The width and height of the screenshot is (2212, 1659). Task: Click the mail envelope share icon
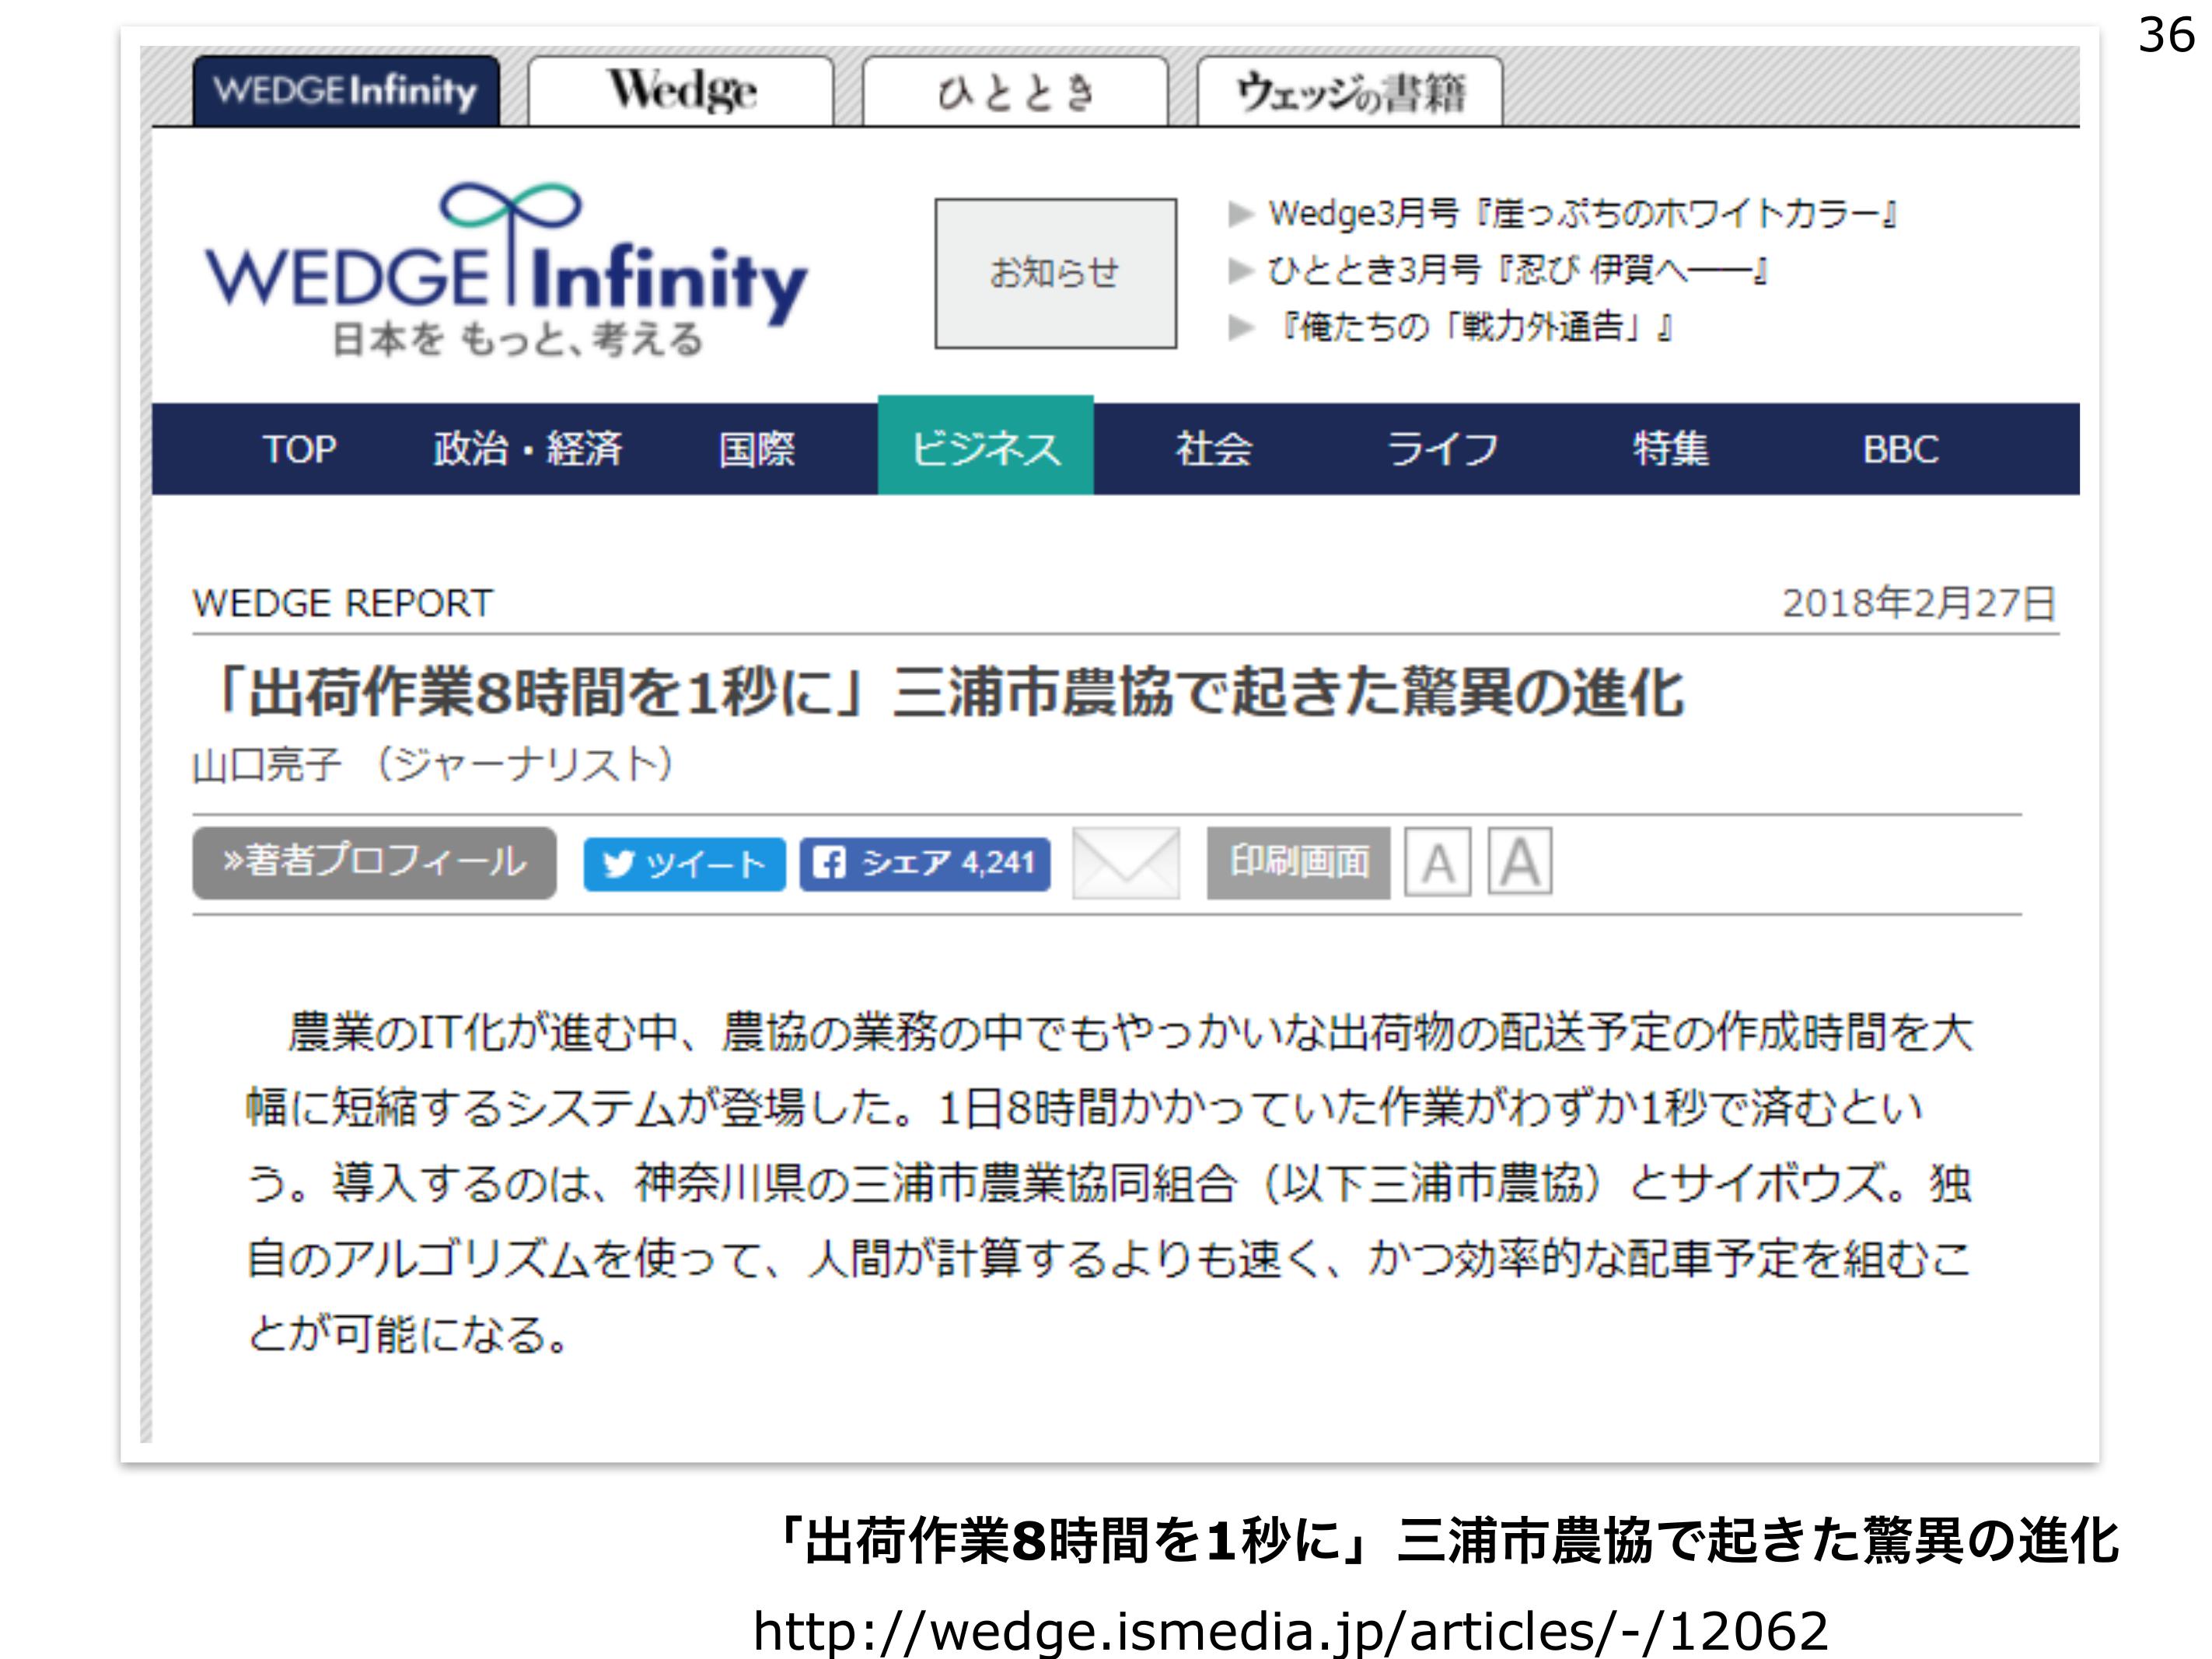pyautogui.click(x=1125, y=862)
